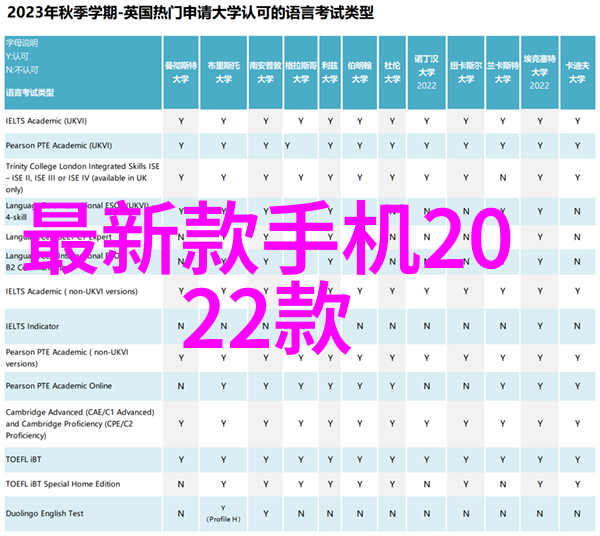
Task: Click the 'Pearson PTE Academic Online' row label
Action: [59, 386]
